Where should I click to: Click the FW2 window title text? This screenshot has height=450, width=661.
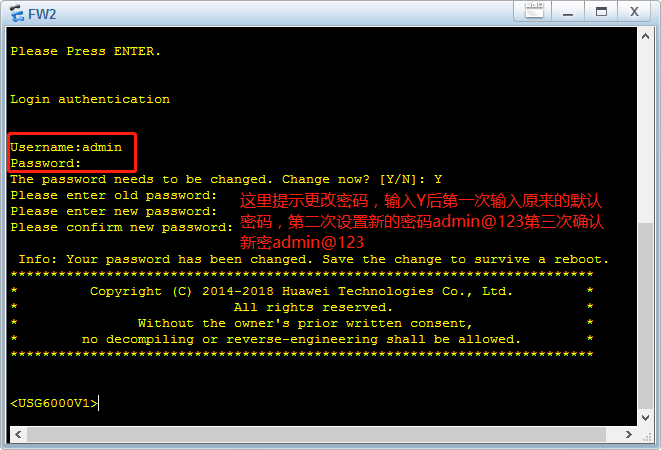(42, 14)
